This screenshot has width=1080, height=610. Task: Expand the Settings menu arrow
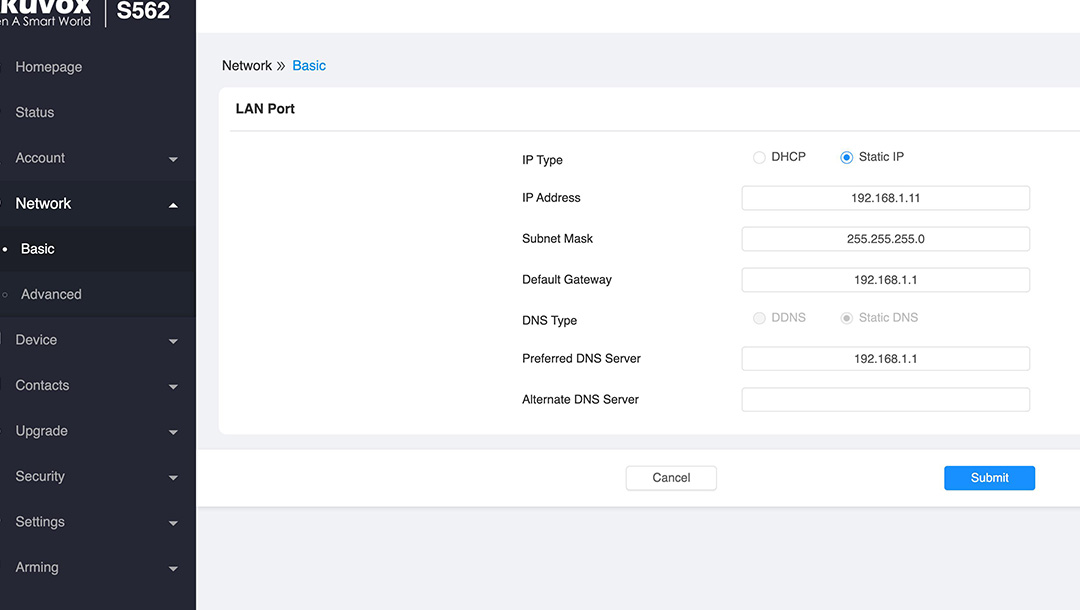click(173, 523)
